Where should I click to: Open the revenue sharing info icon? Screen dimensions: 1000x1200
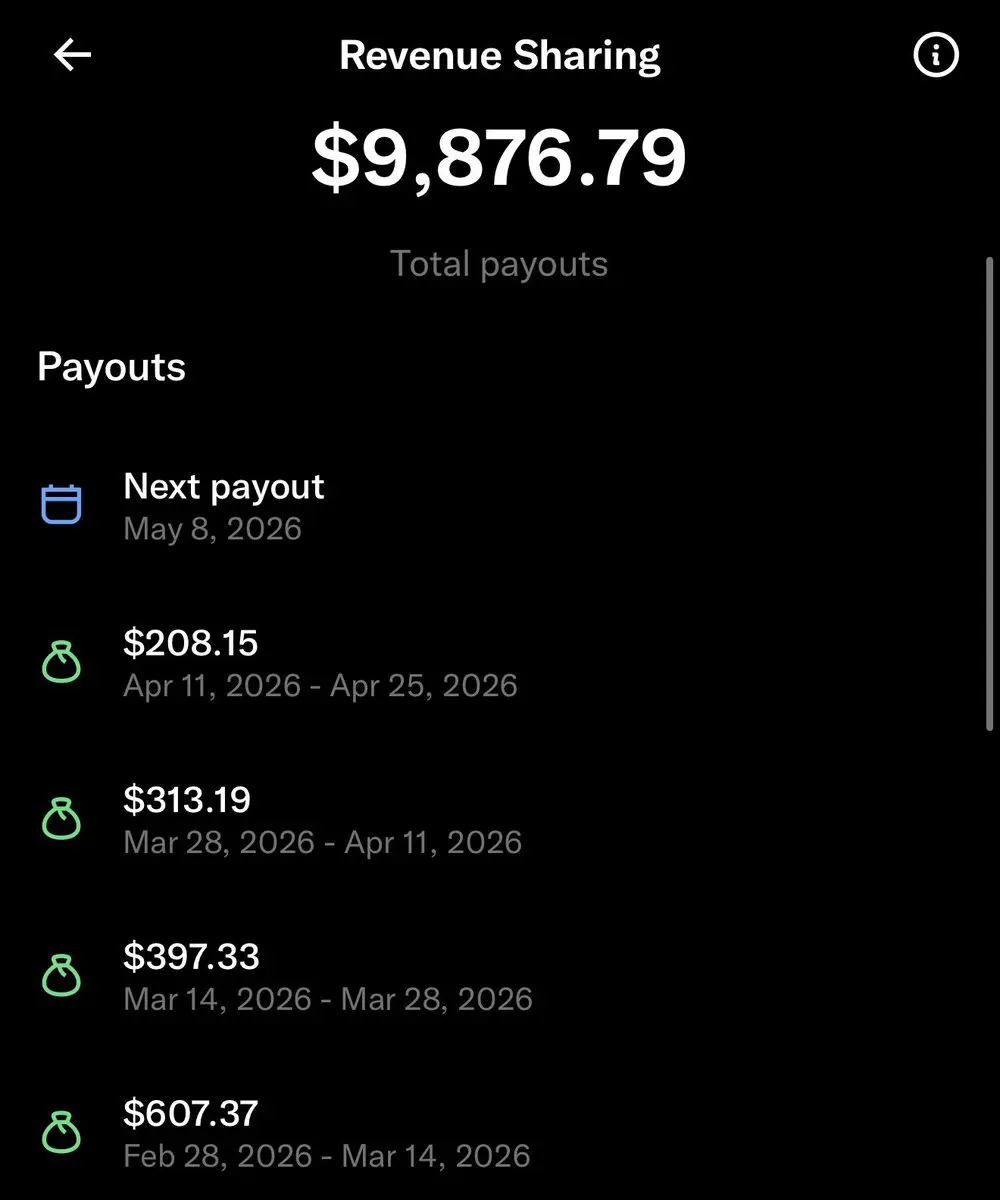click(936, 56)
